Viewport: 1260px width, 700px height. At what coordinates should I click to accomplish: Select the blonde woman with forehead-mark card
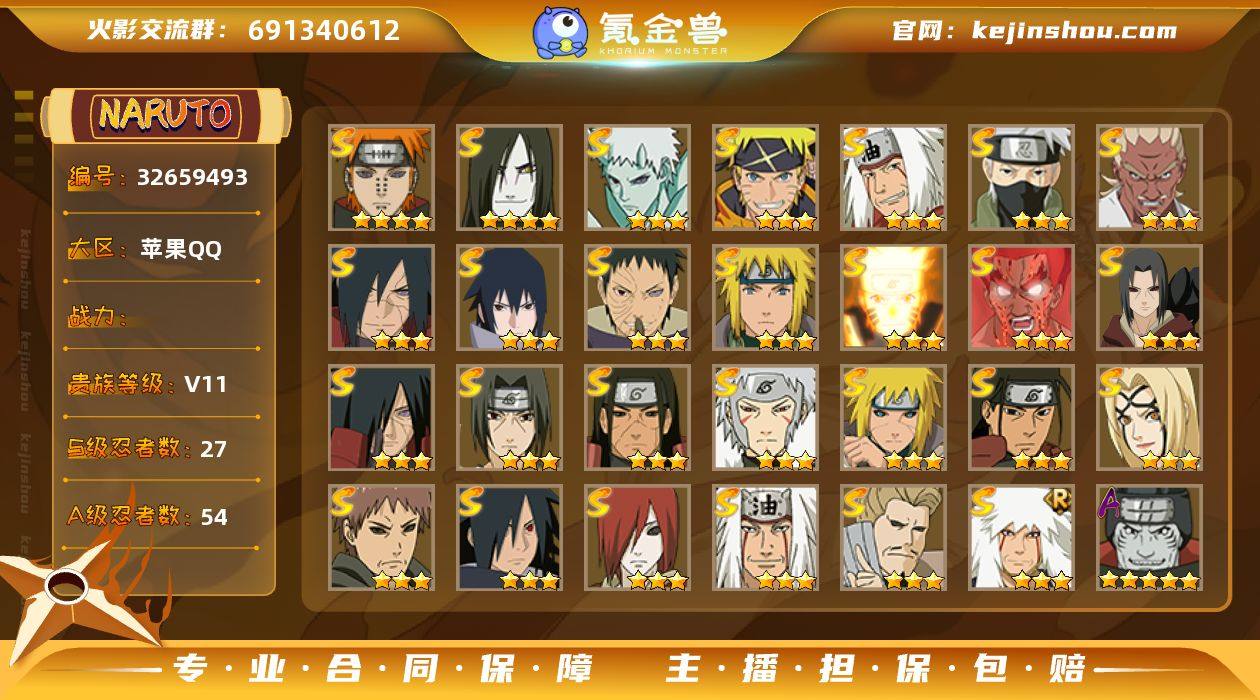coord(1149,418)
